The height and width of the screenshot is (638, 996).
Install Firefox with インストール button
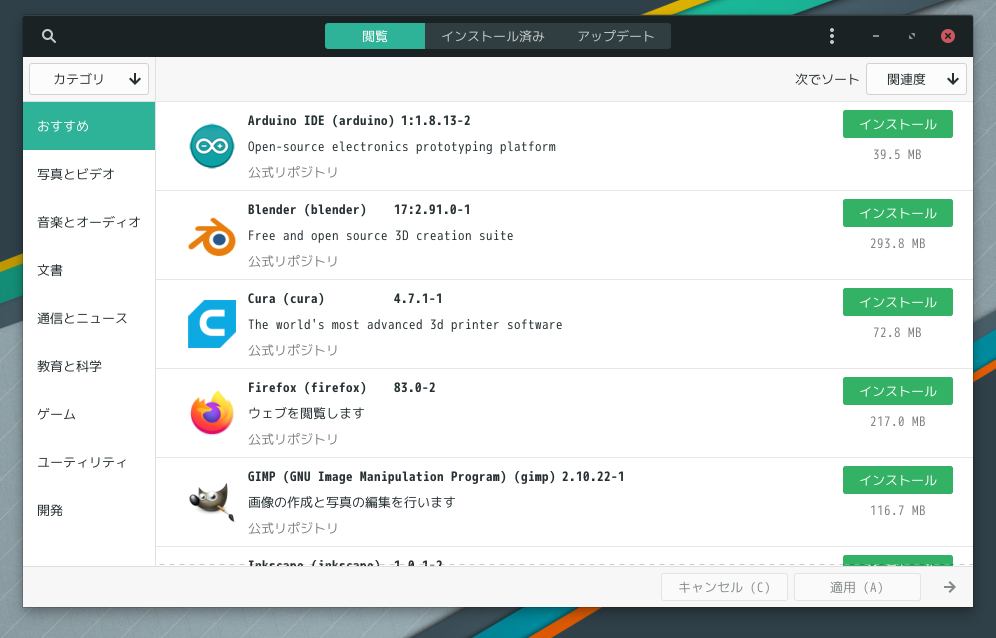point(898,391)
